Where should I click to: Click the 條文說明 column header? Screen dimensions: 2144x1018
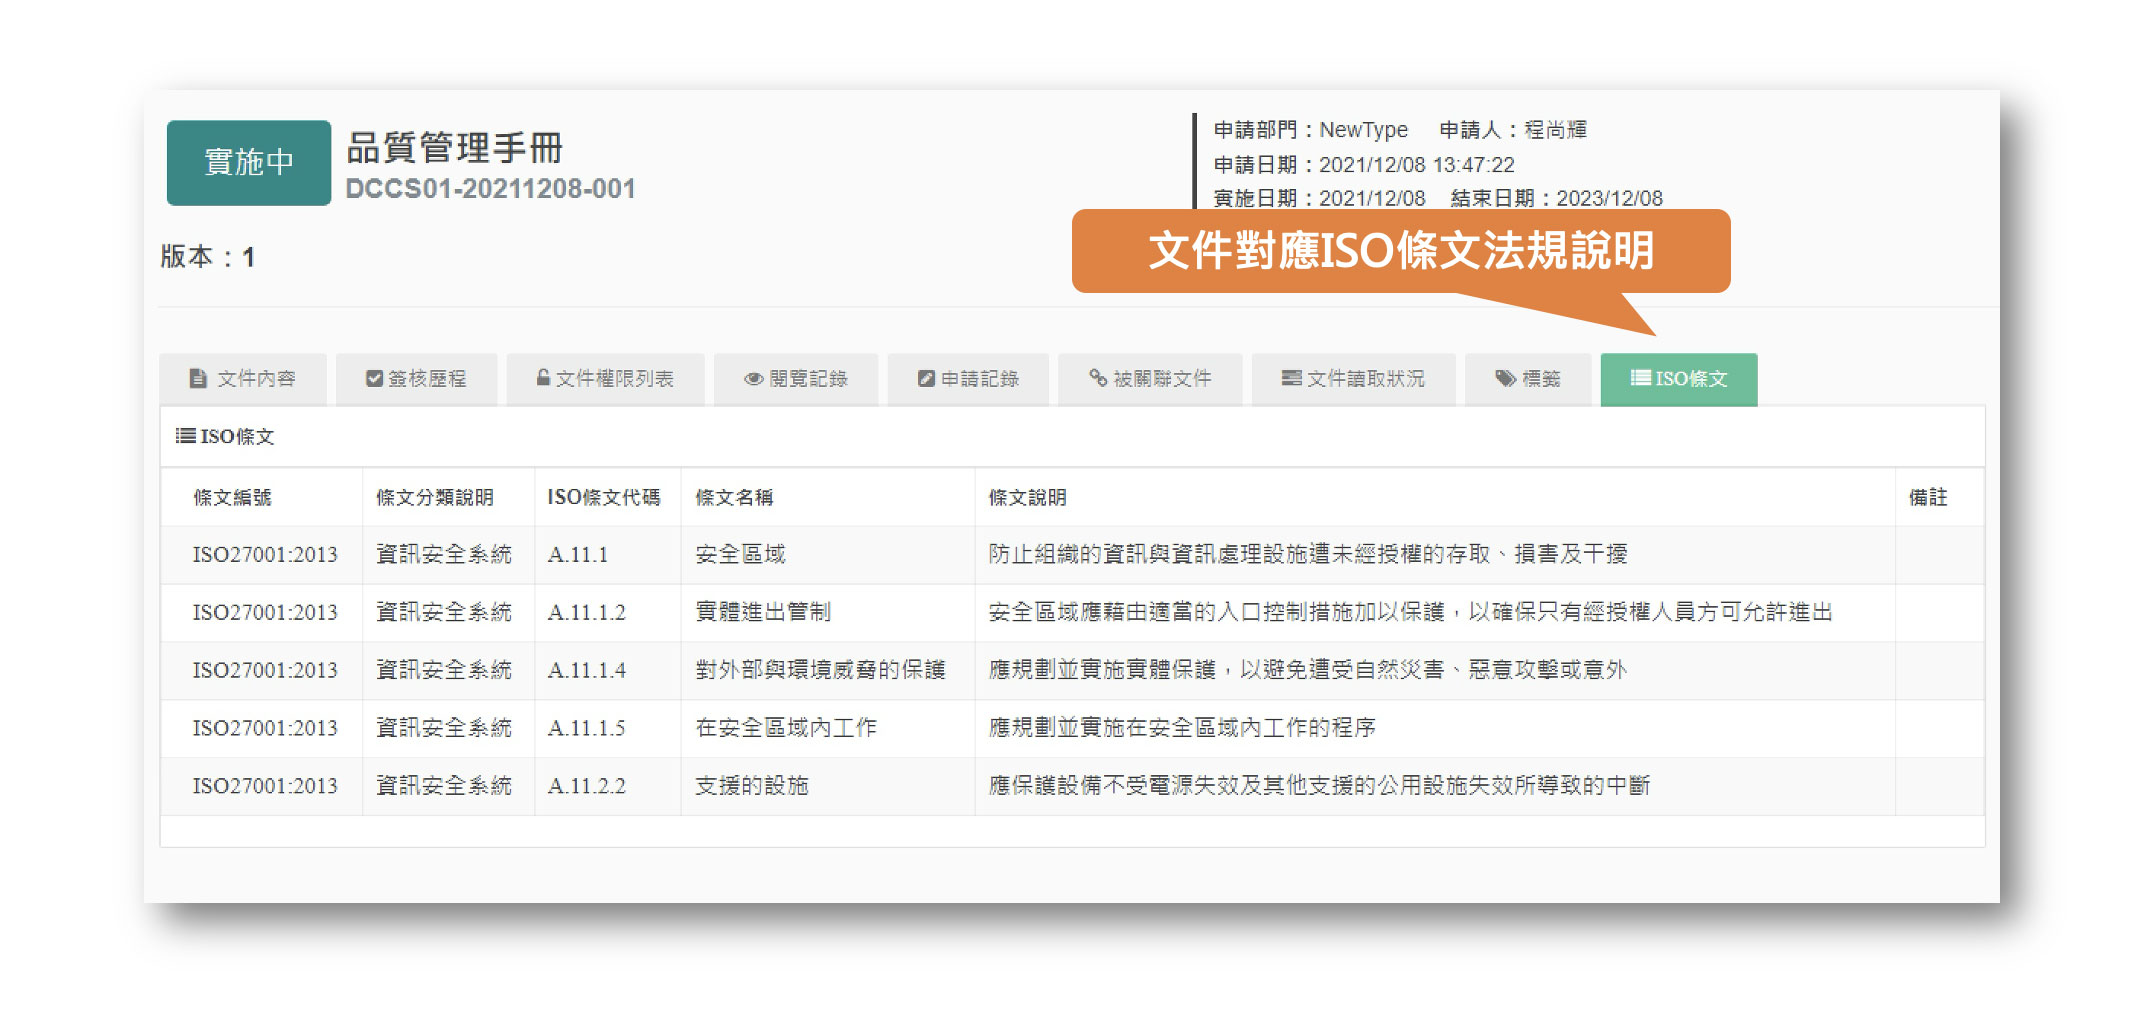(x=1027, y=497)
